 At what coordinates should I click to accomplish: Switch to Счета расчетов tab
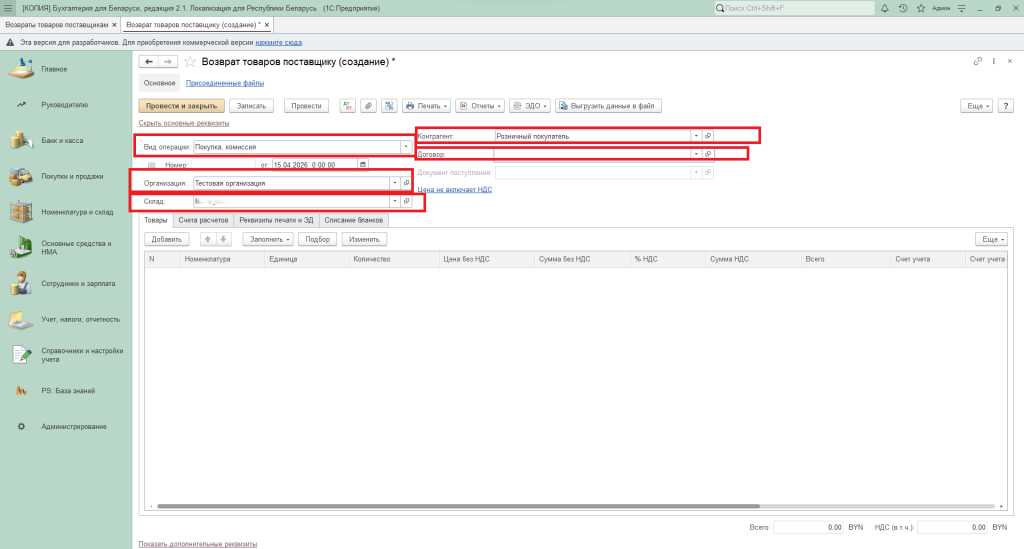tap(204, 219)
